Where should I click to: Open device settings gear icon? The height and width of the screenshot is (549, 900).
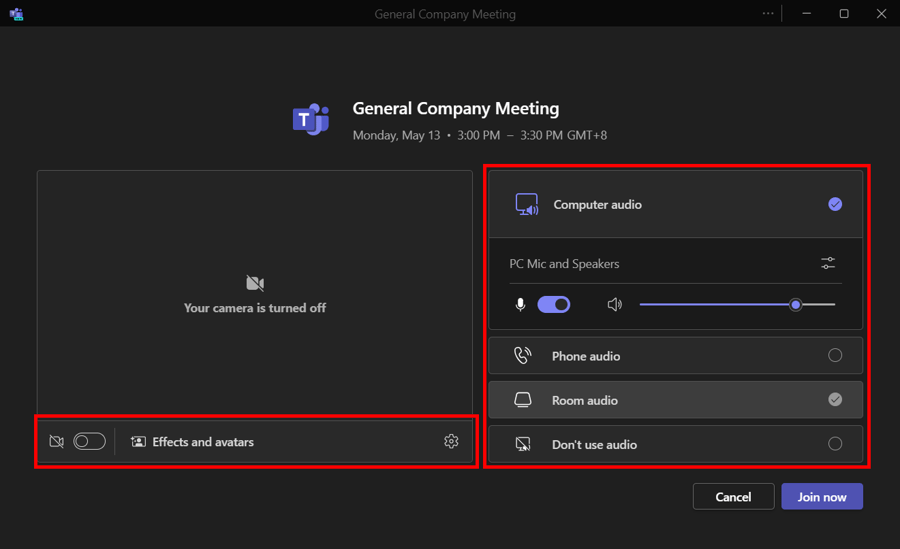451,441
